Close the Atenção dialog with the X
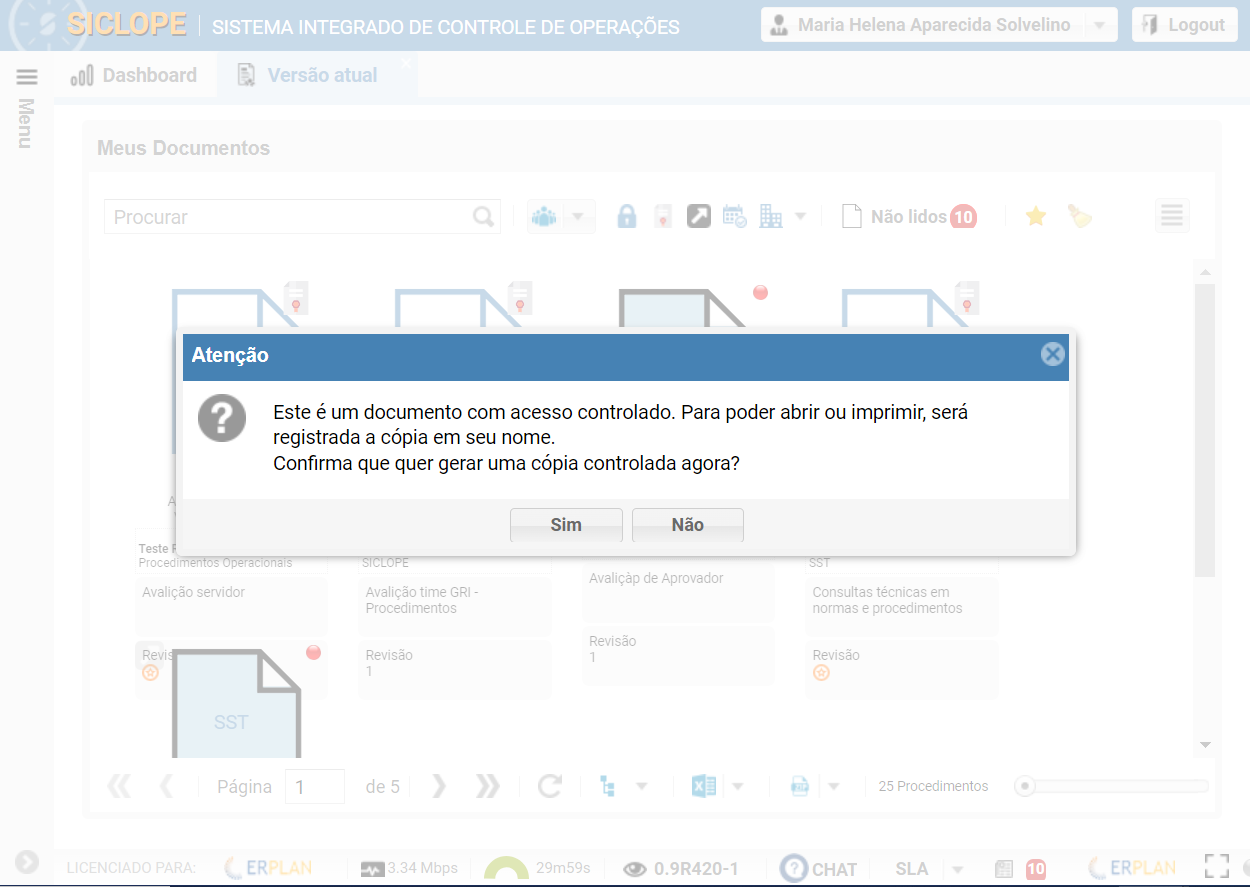The width and height of the screenshot is (1250, 887). point(1052,354)
